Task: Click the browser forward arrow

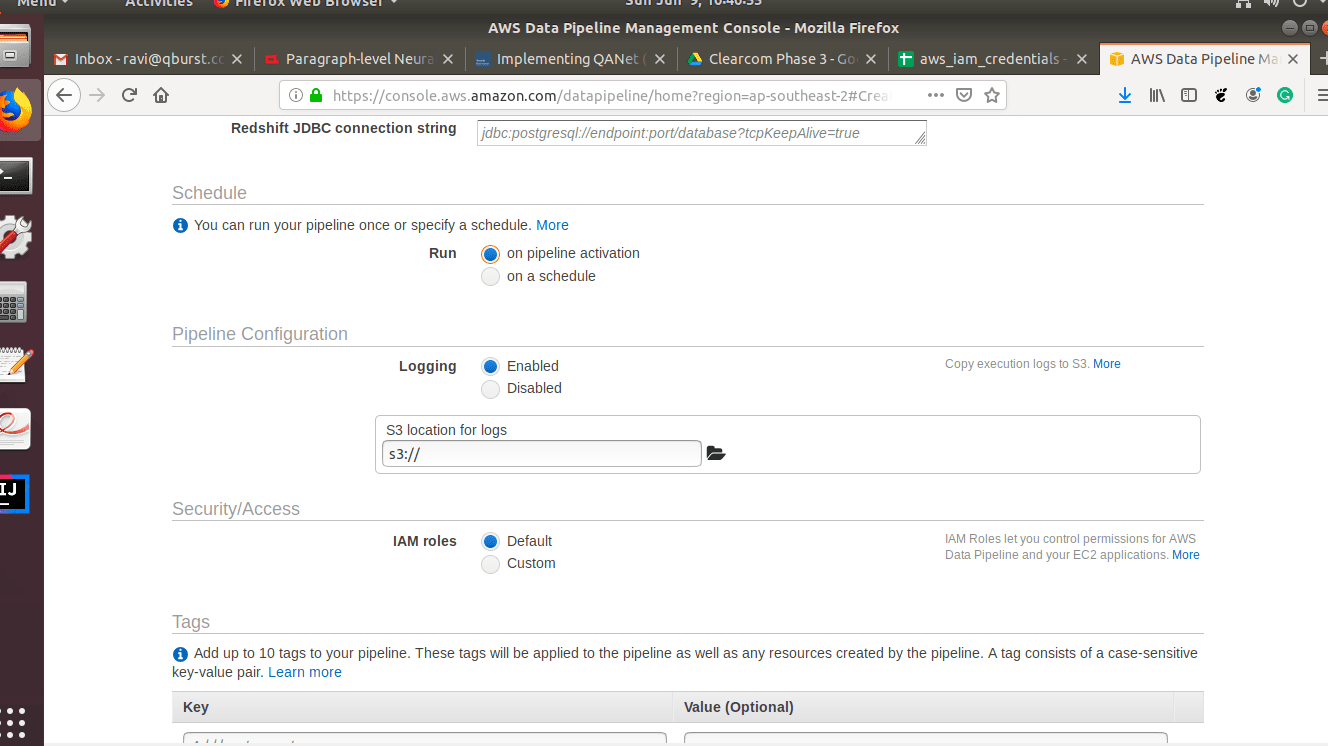Action: pyautogui.click(x=97, y=95)
